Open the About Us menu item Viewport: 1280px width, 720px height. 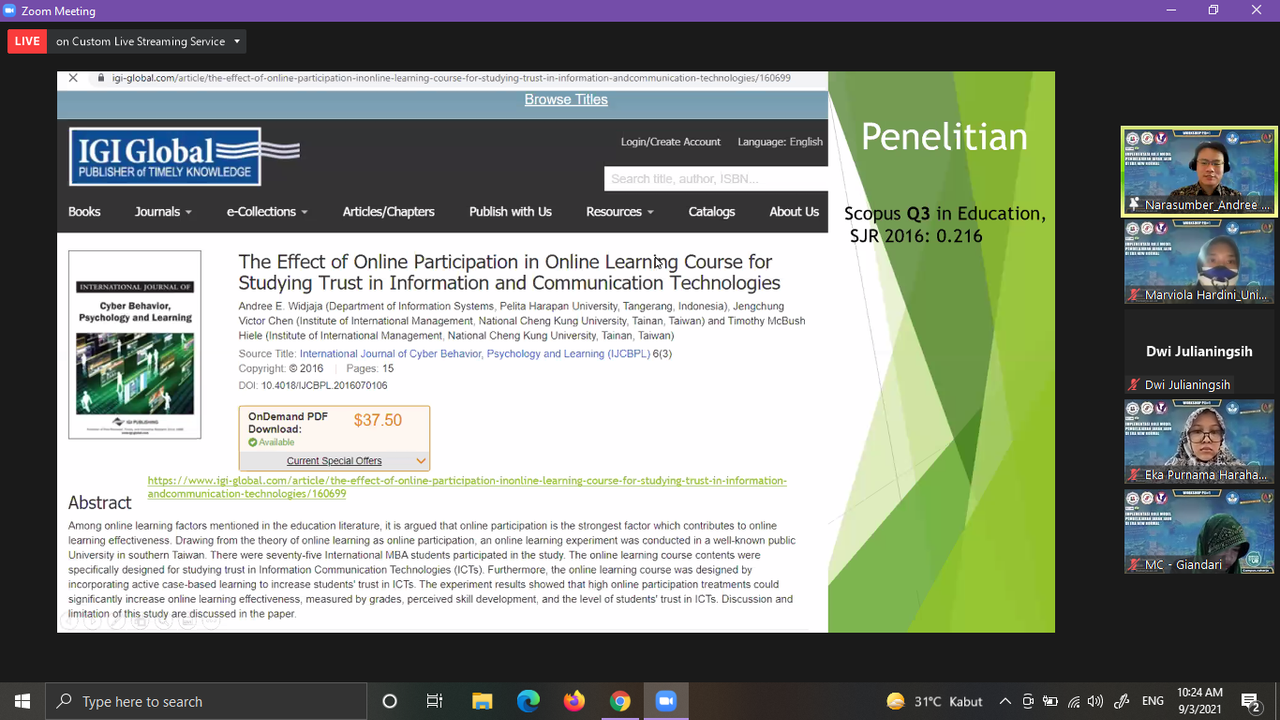pyautogui.click(x=794, y=212)
